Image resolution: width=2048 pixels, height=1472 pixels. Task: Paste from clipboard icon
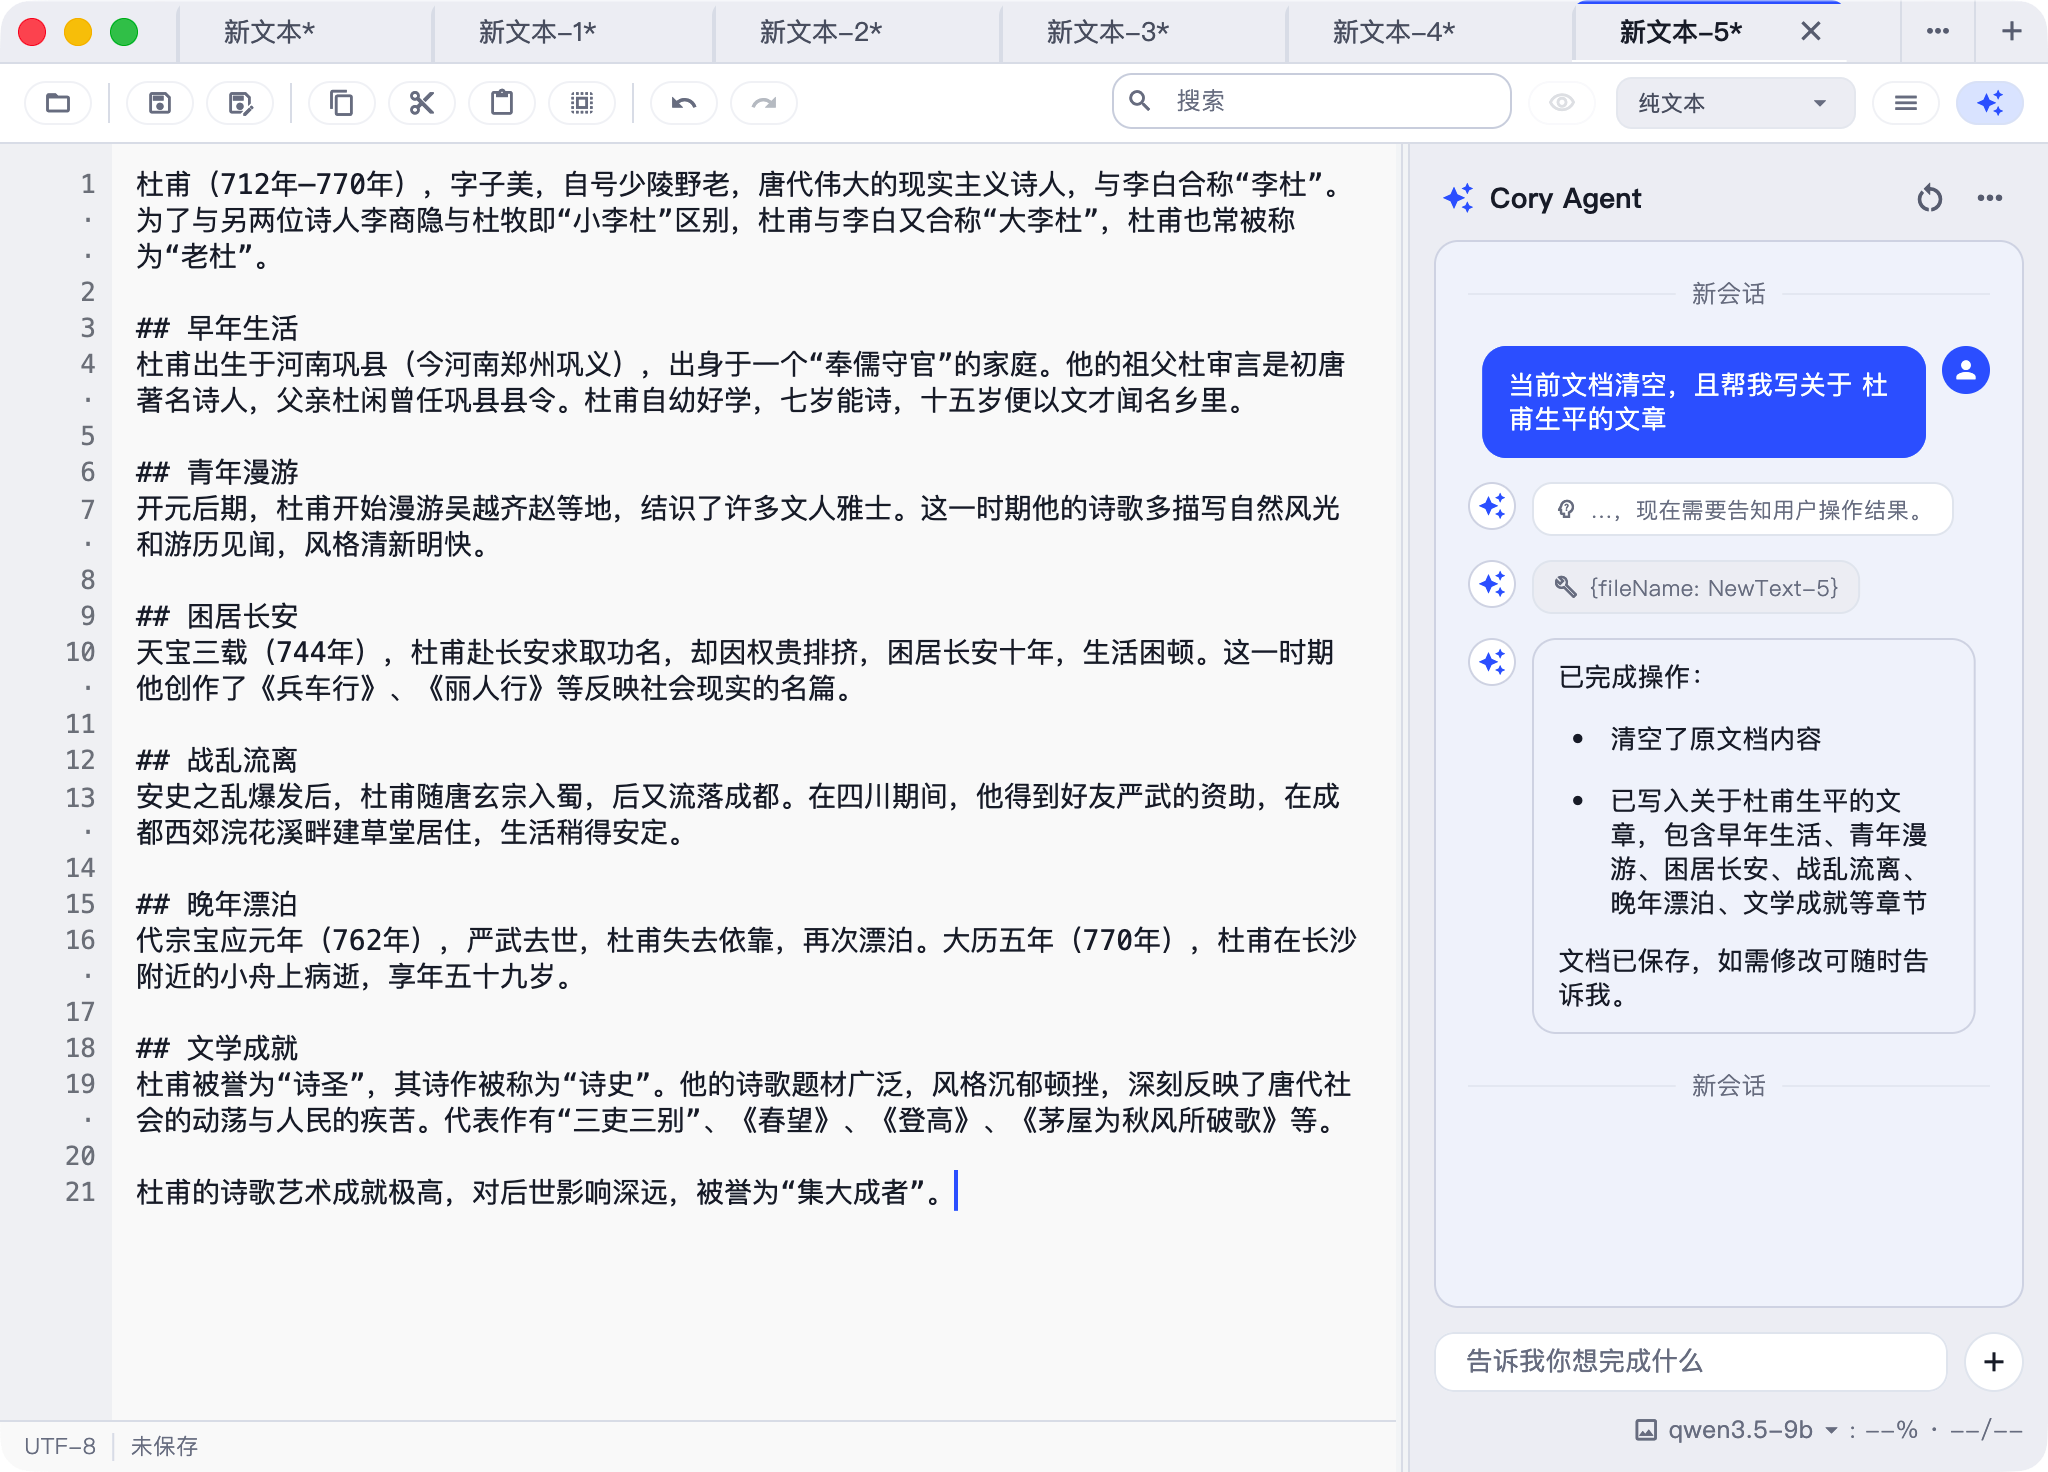(x=502, y=102)
